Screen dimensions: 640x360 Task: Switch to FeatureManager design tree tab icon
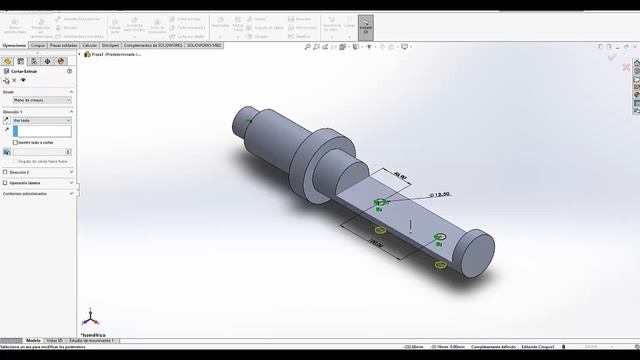[x=7, y=61]
